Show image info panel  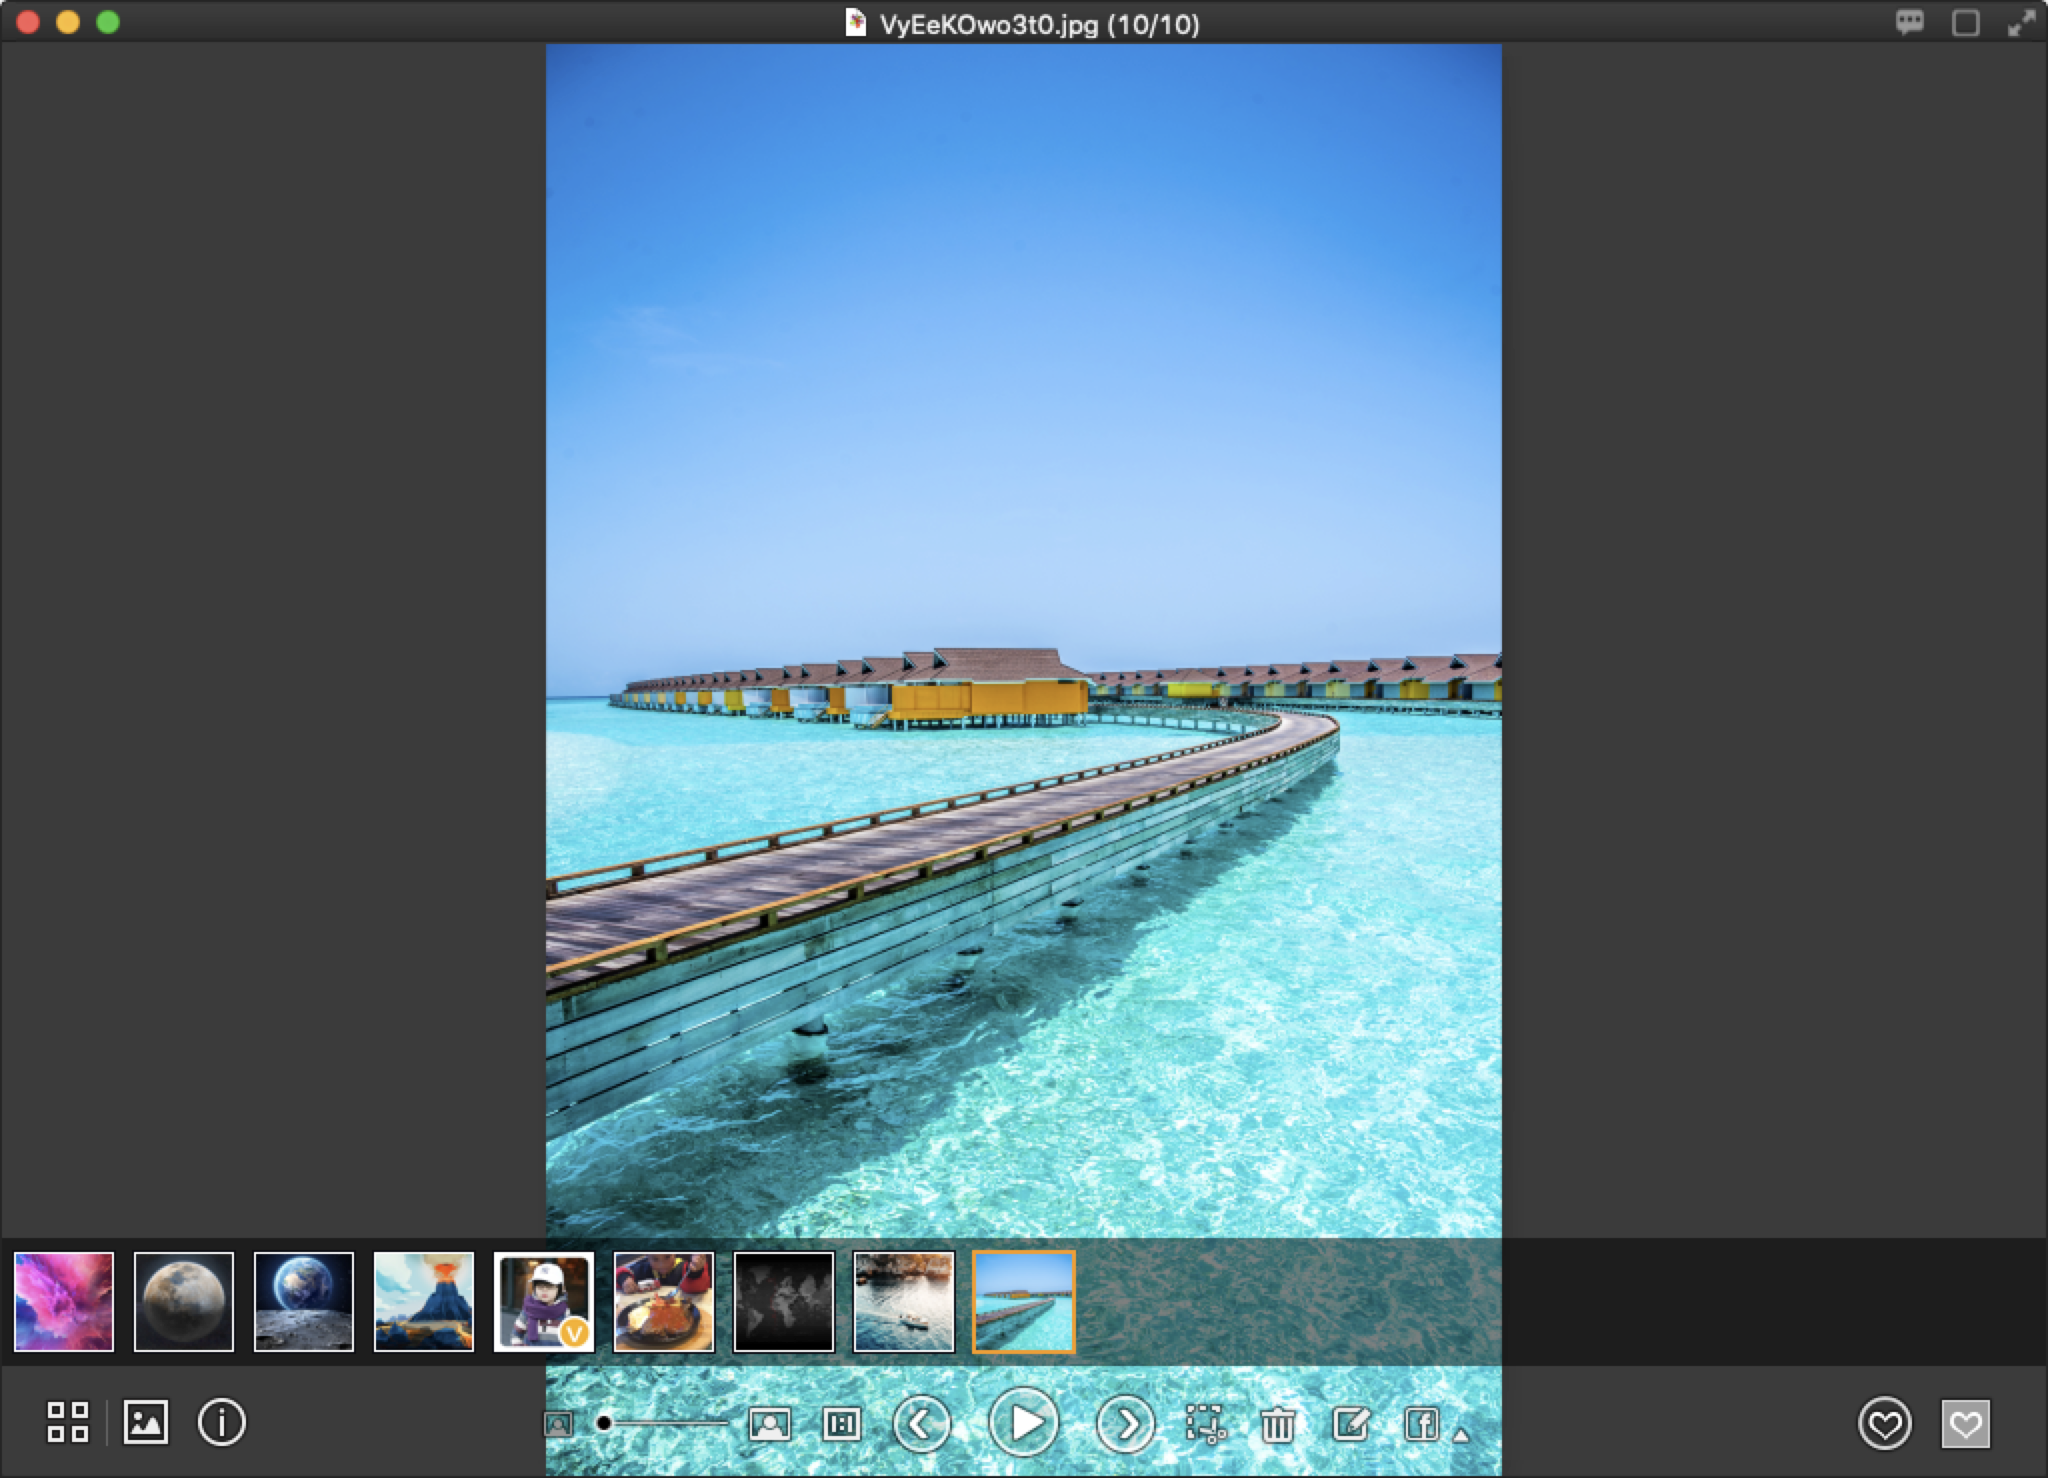pyautogui.click(x=222, y=1422)
